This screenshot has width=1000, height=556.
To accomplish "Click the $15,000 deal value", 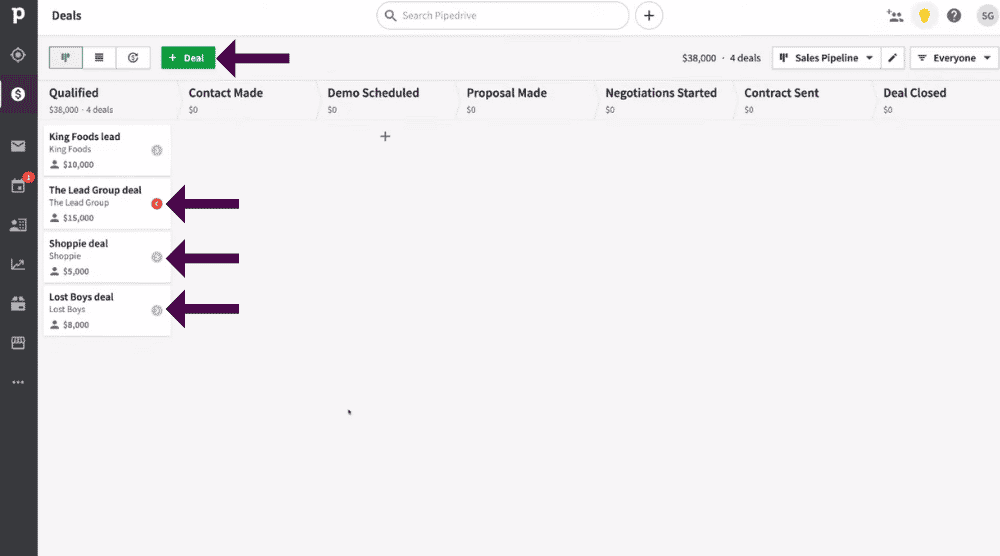I will click(x=78, y=218).
